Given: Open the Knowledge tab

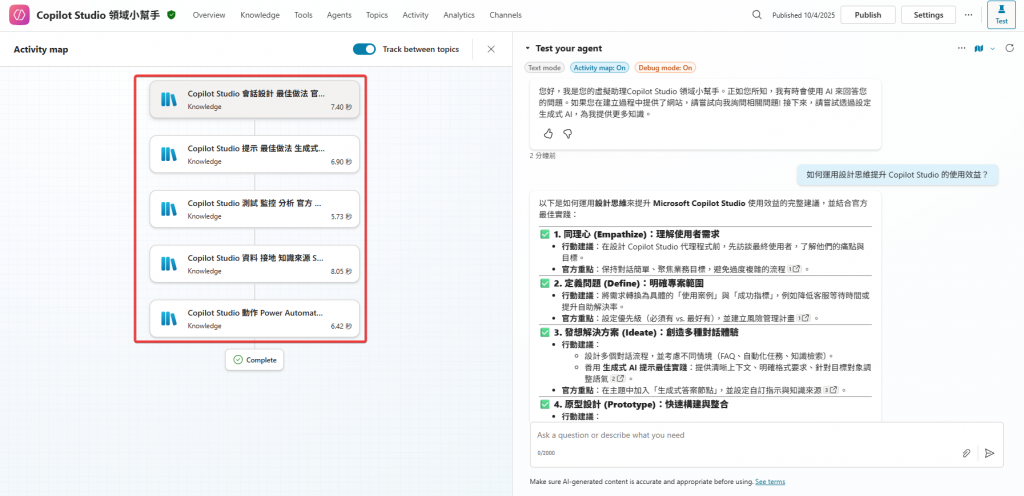Looking at the screenshot, I should (x=260, y=15).
